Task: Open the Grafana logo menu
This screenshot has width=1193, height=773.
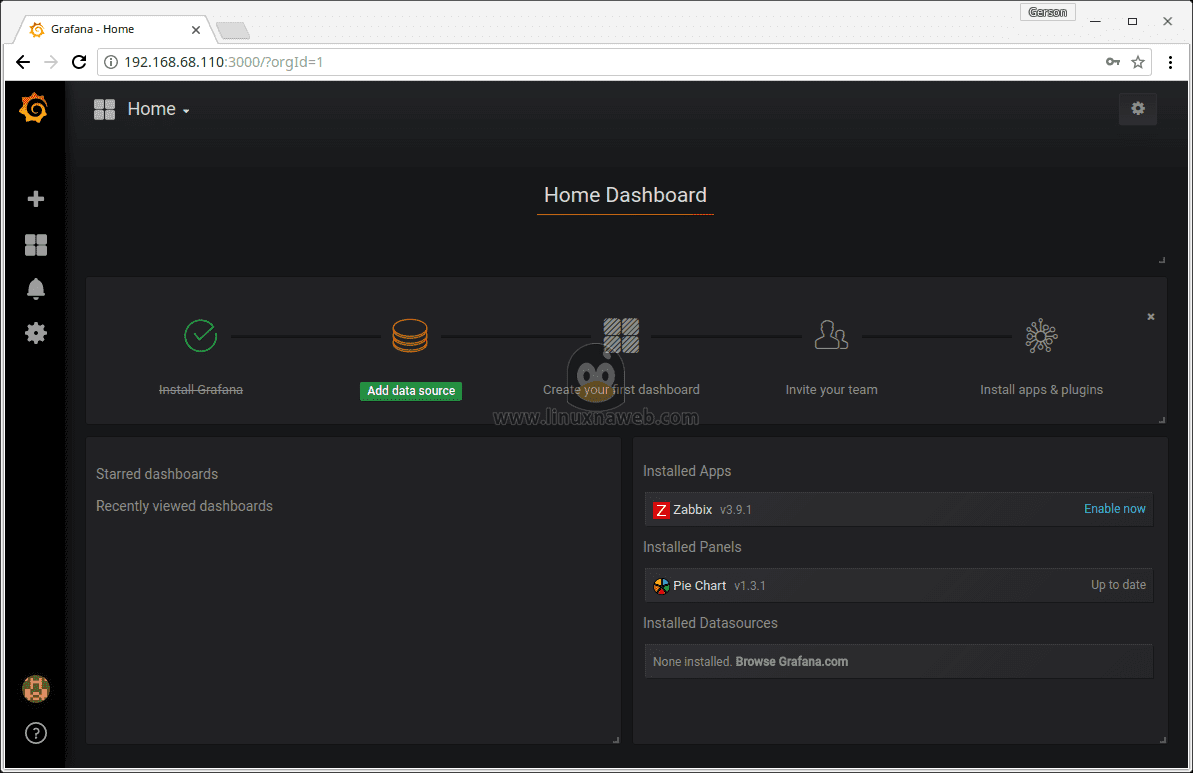Action: pos(34,108)
